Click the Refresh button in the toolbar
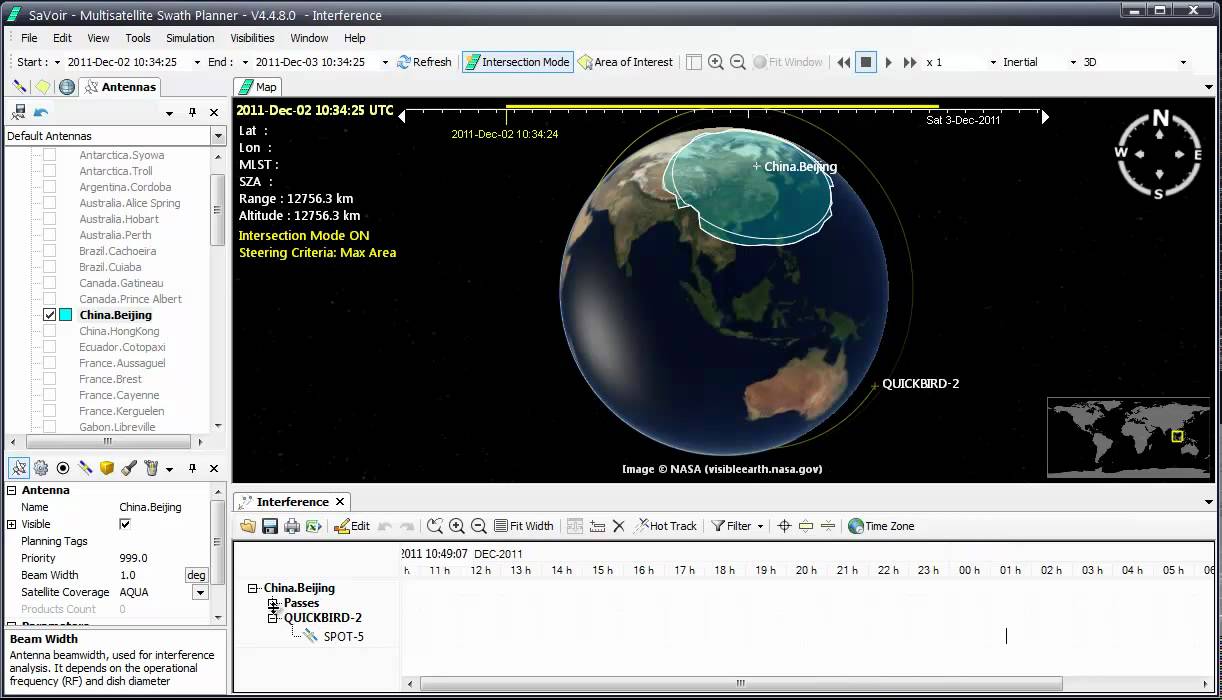The width and height of the screenshot is (1222, 700). click(x=424, y=62)
